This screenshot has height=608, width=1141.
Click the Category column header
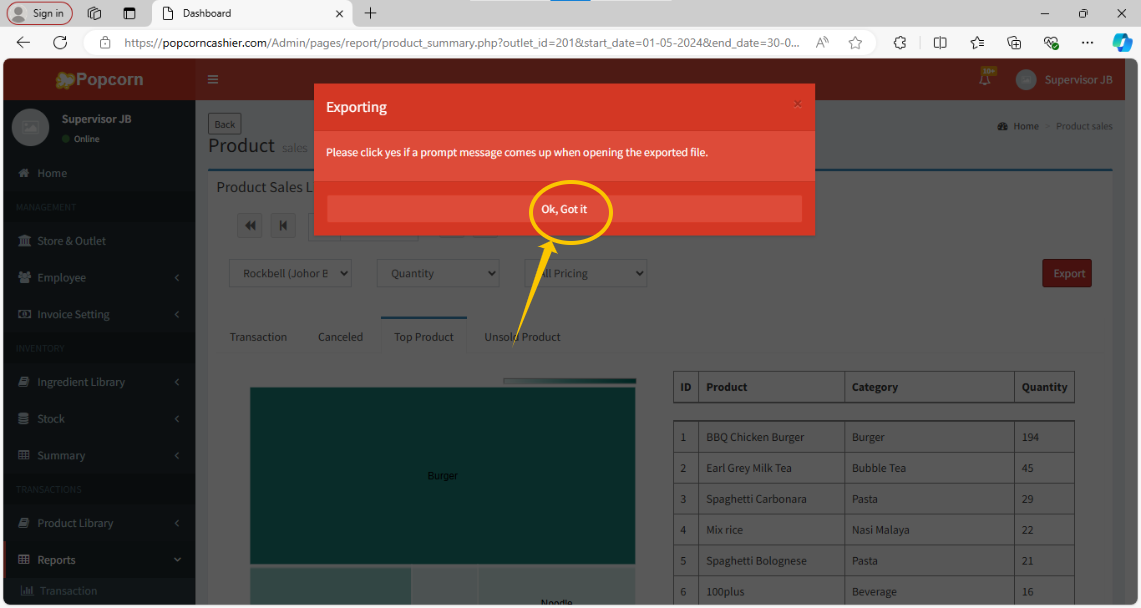click(x=929, y=387)
